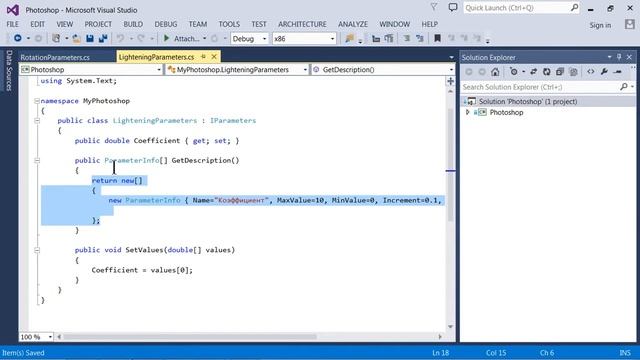Click the Search Solution Explorer field
This screenshot has height=360, width=640.
point(547,87)
